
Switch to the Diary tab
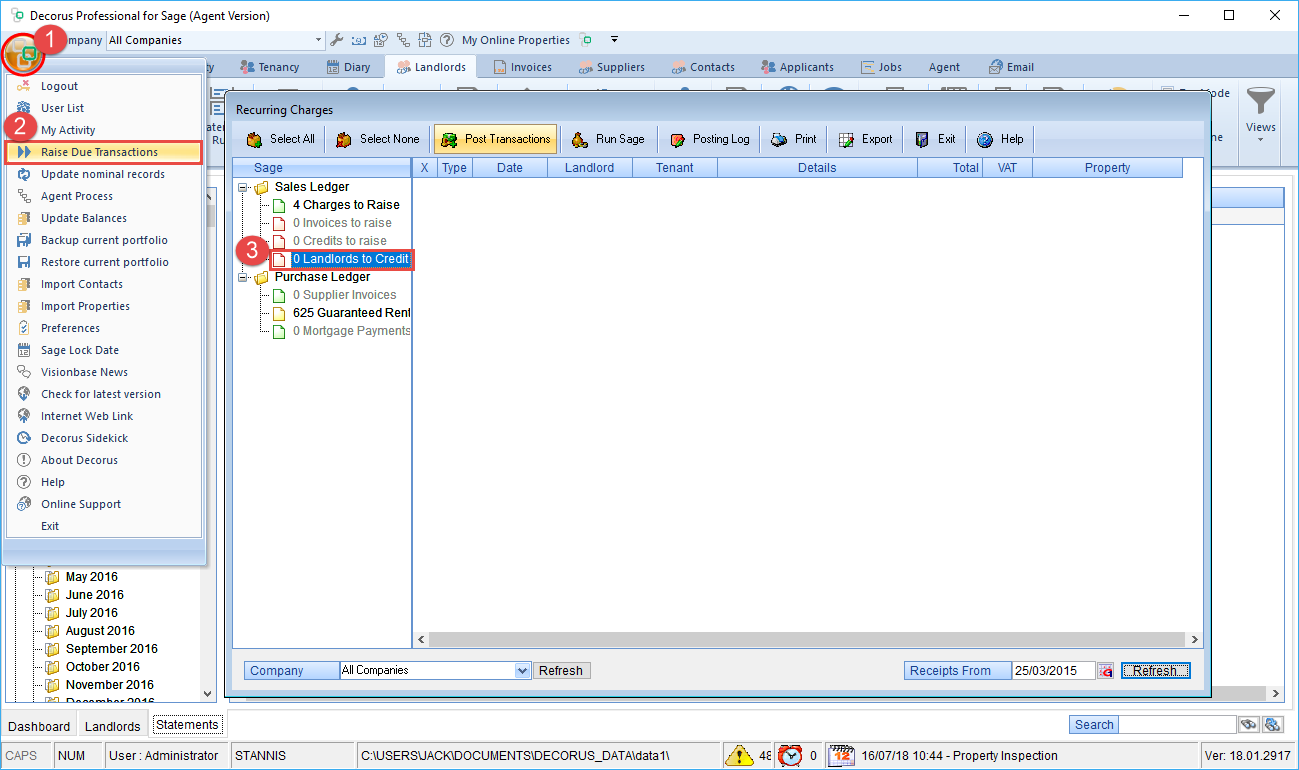(x=348, y=67)
